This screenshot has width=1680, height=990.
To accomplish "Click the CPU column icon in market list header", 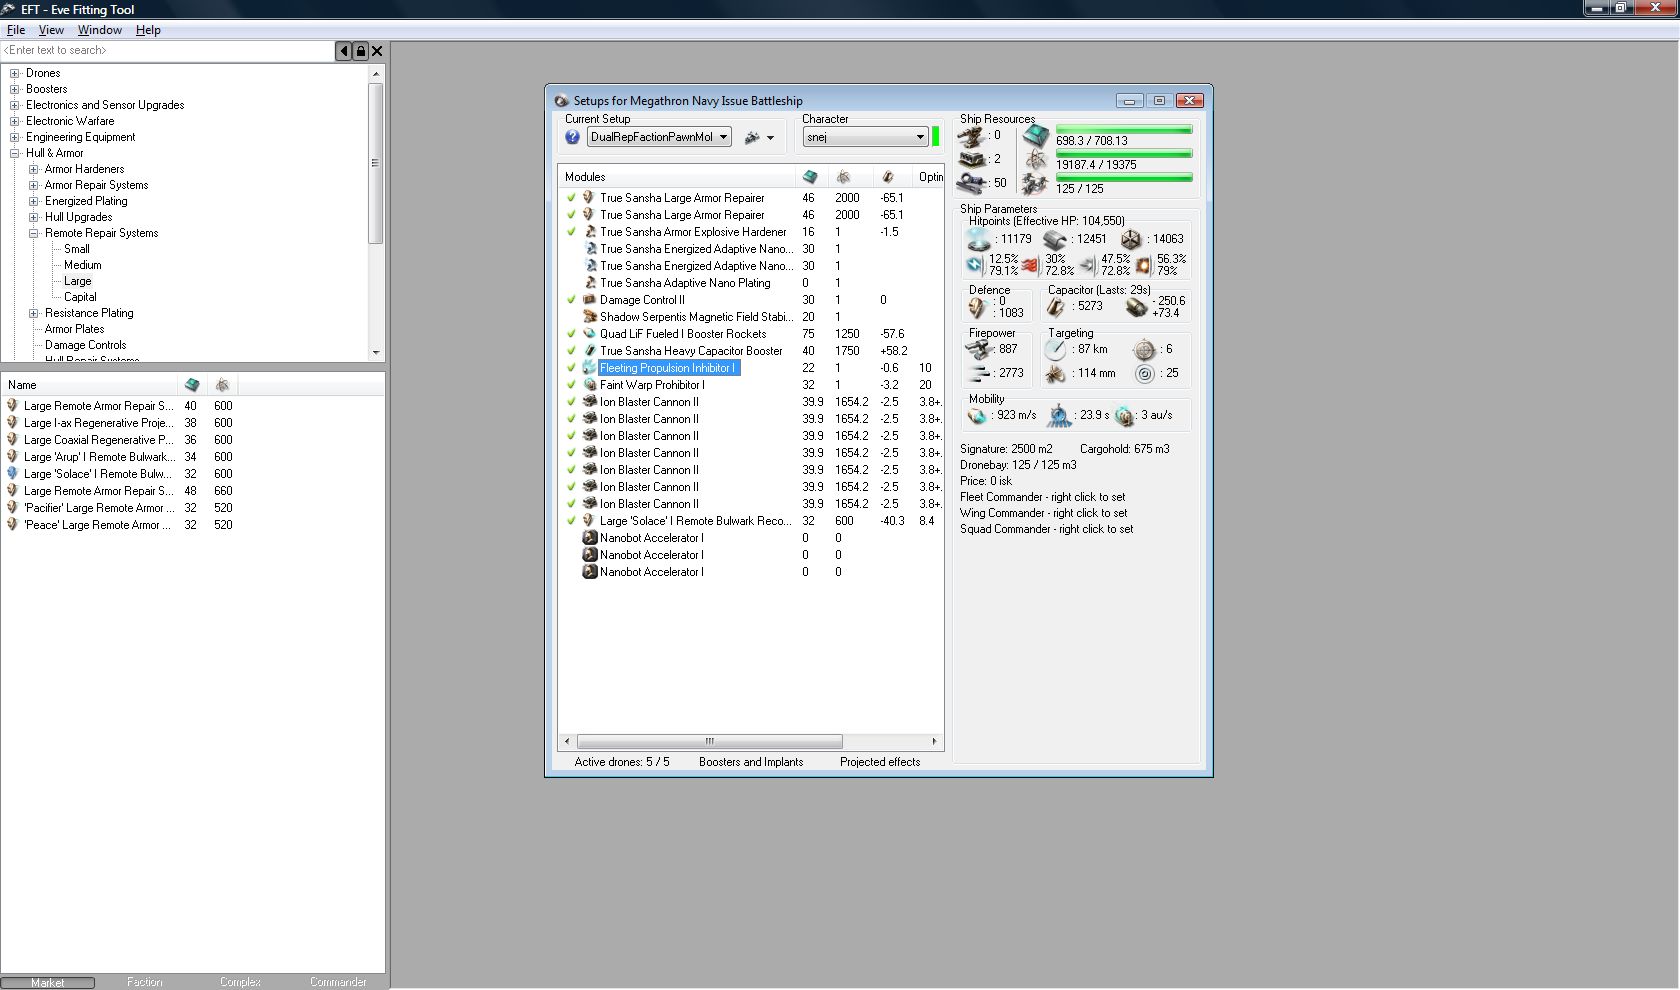I will (192, 385).
